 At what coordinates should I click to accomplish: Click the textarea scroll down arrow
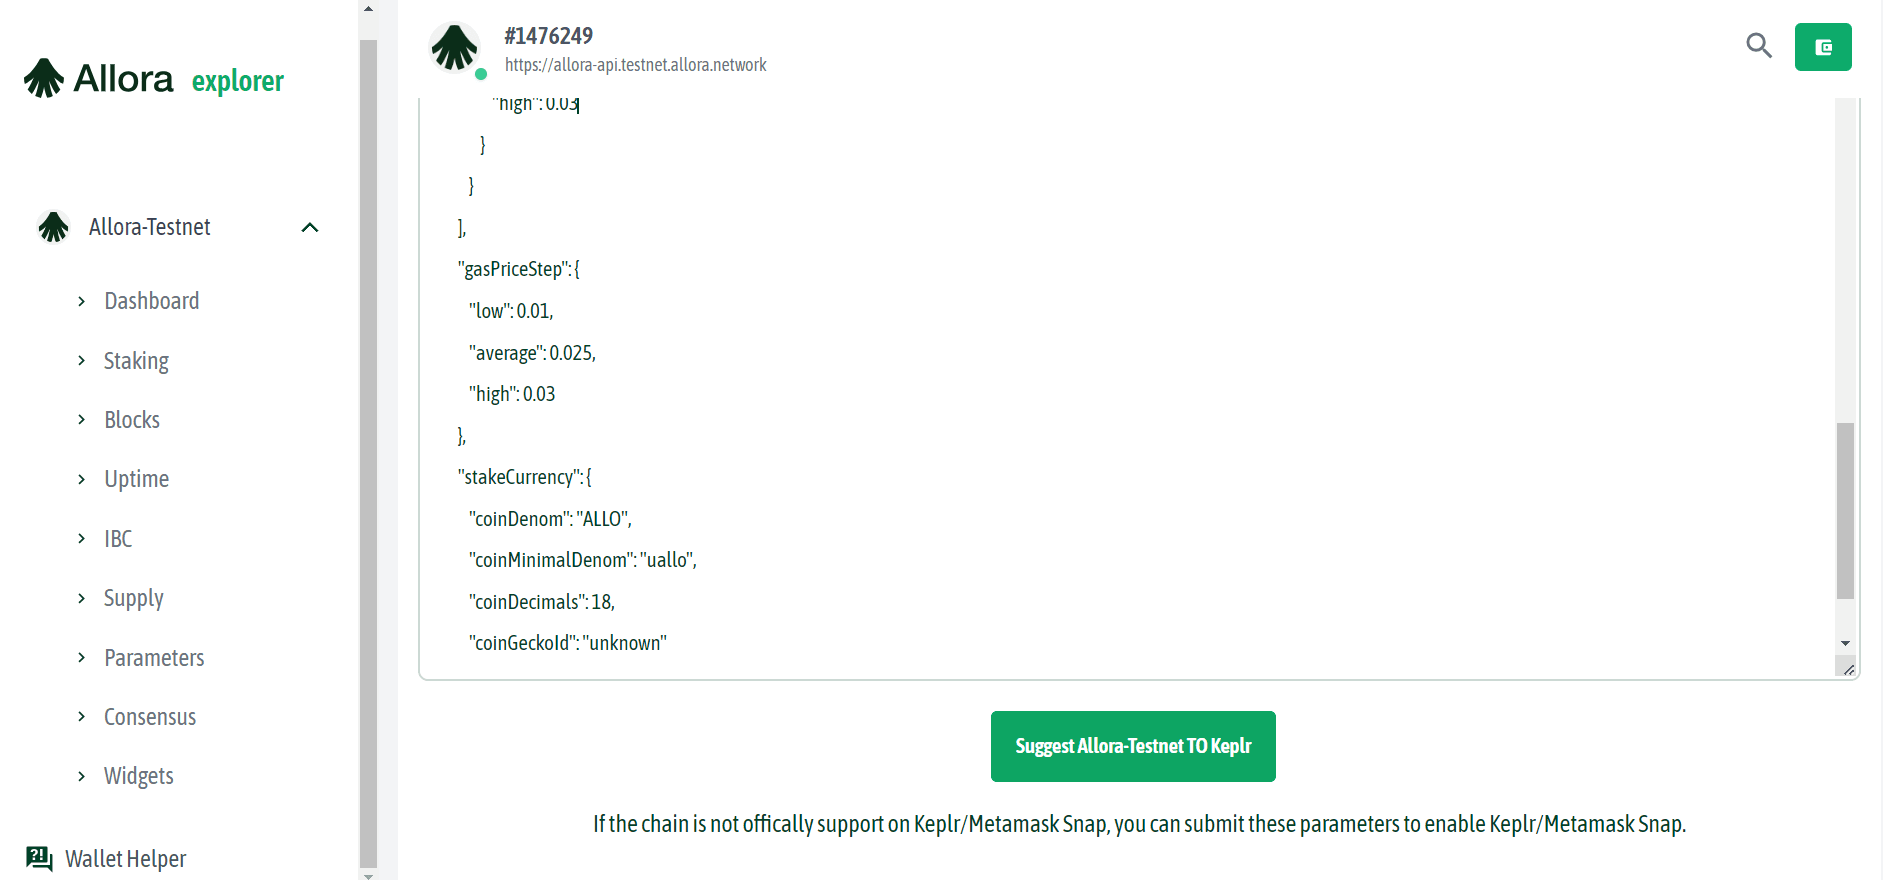coord(1845,643)
